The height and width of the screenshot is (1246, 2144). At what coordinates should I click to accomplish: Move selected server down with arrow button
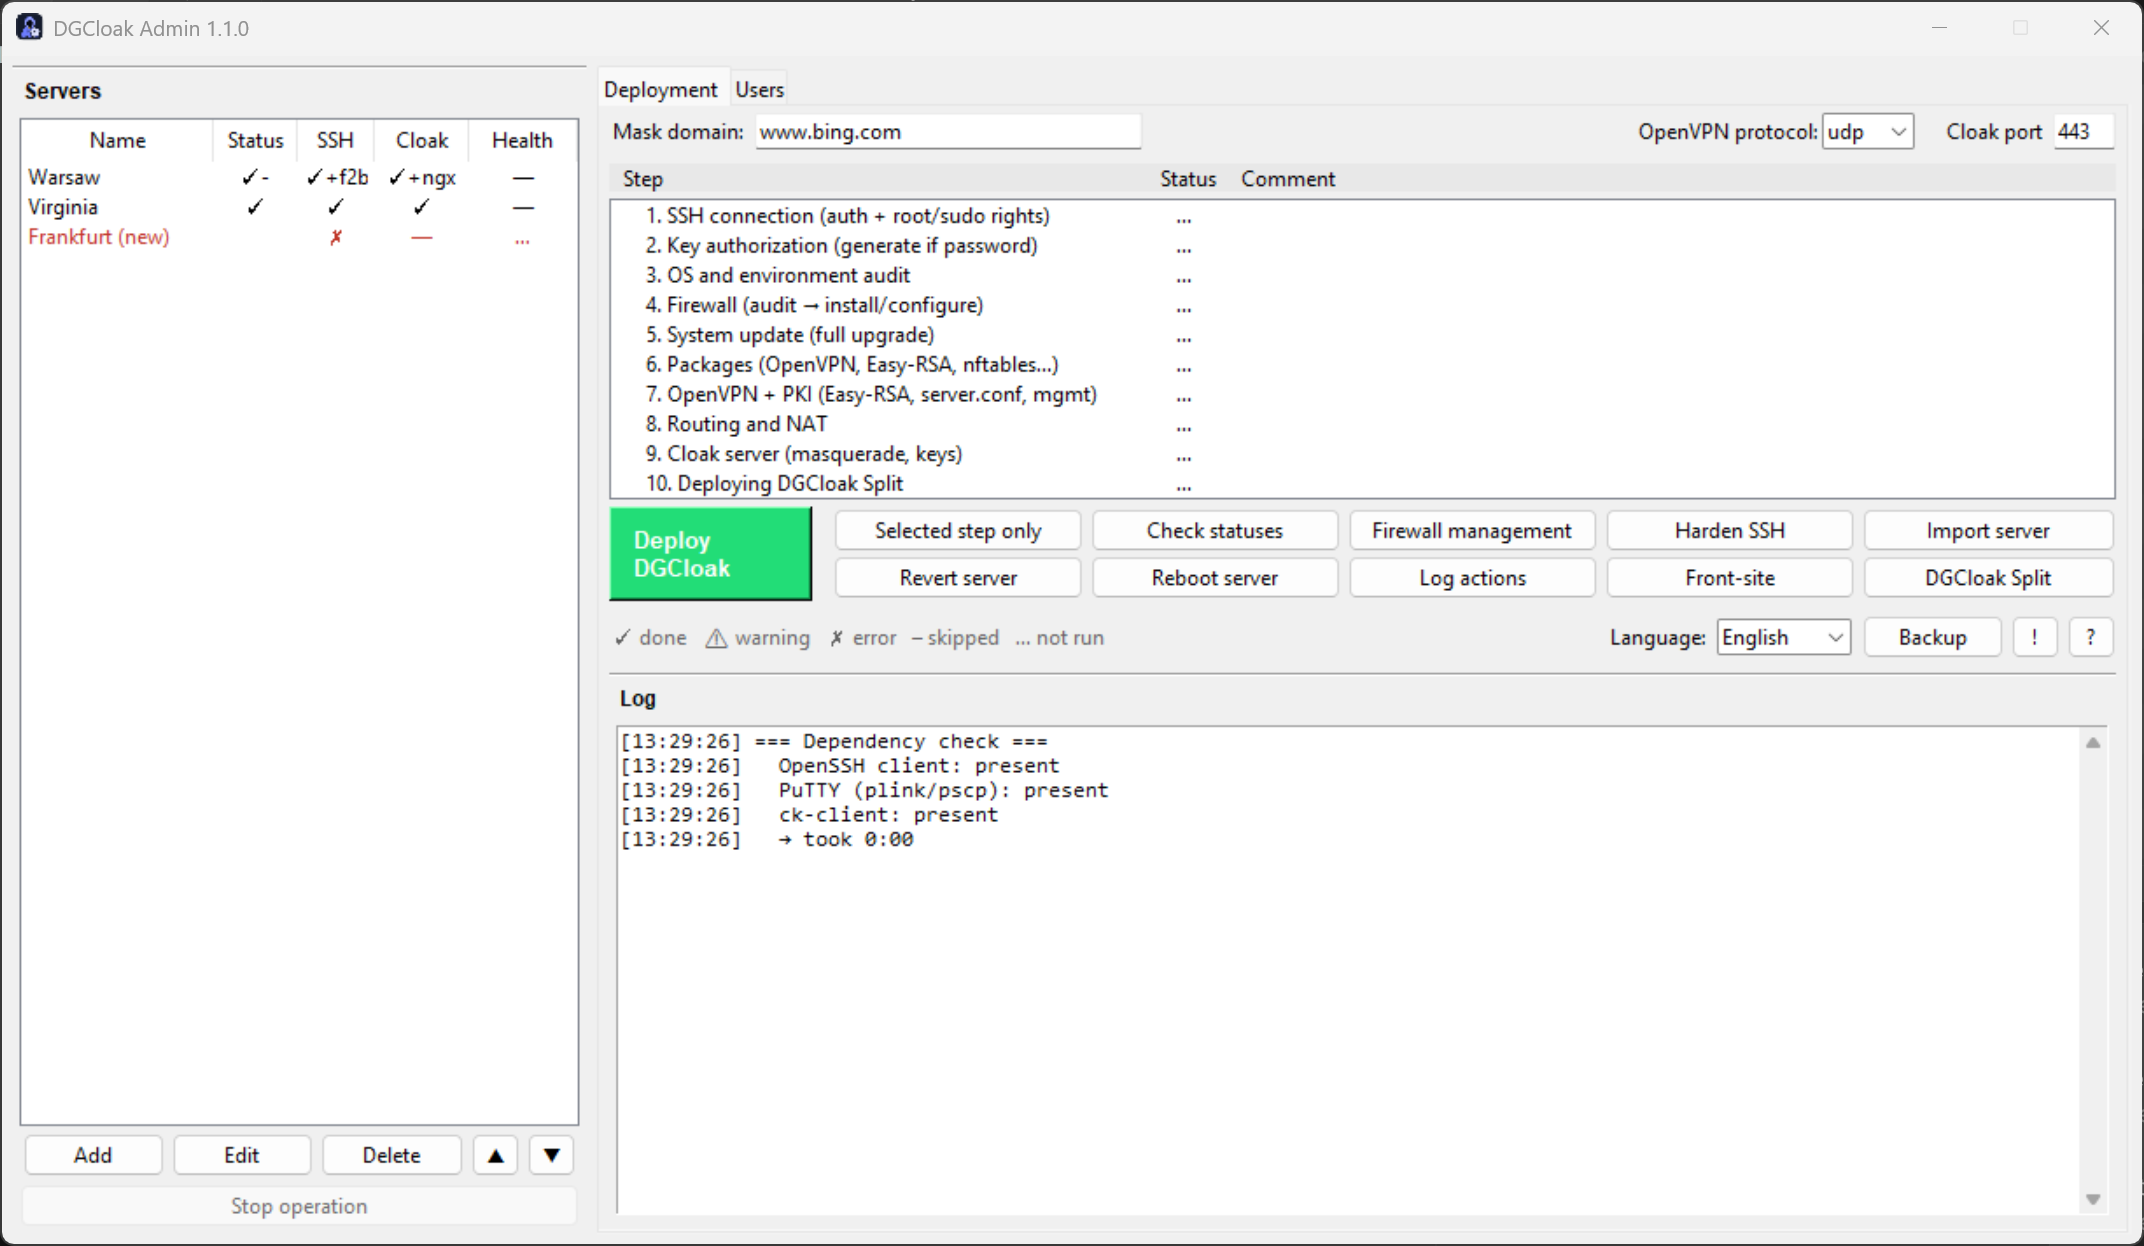pyautogui.click(x=551, y=1155)
